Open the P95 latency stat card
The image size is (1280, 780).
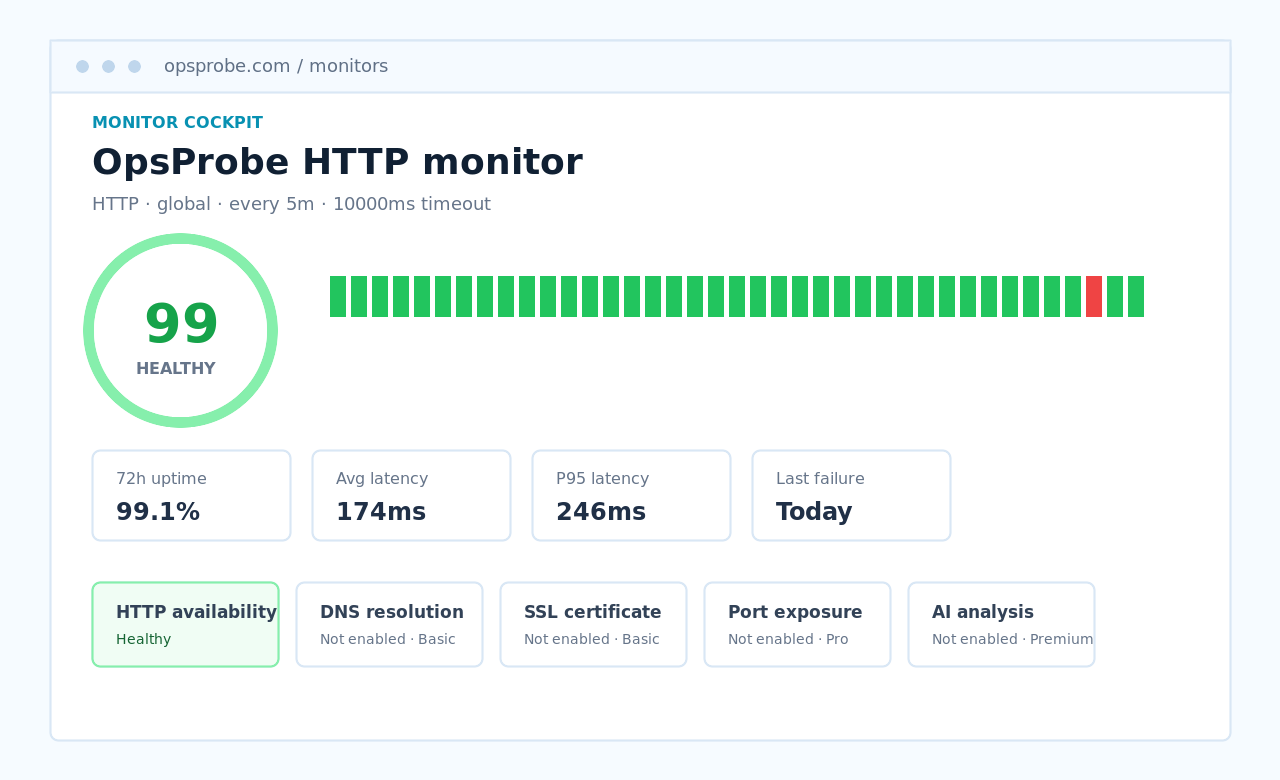tap(631, 495)
